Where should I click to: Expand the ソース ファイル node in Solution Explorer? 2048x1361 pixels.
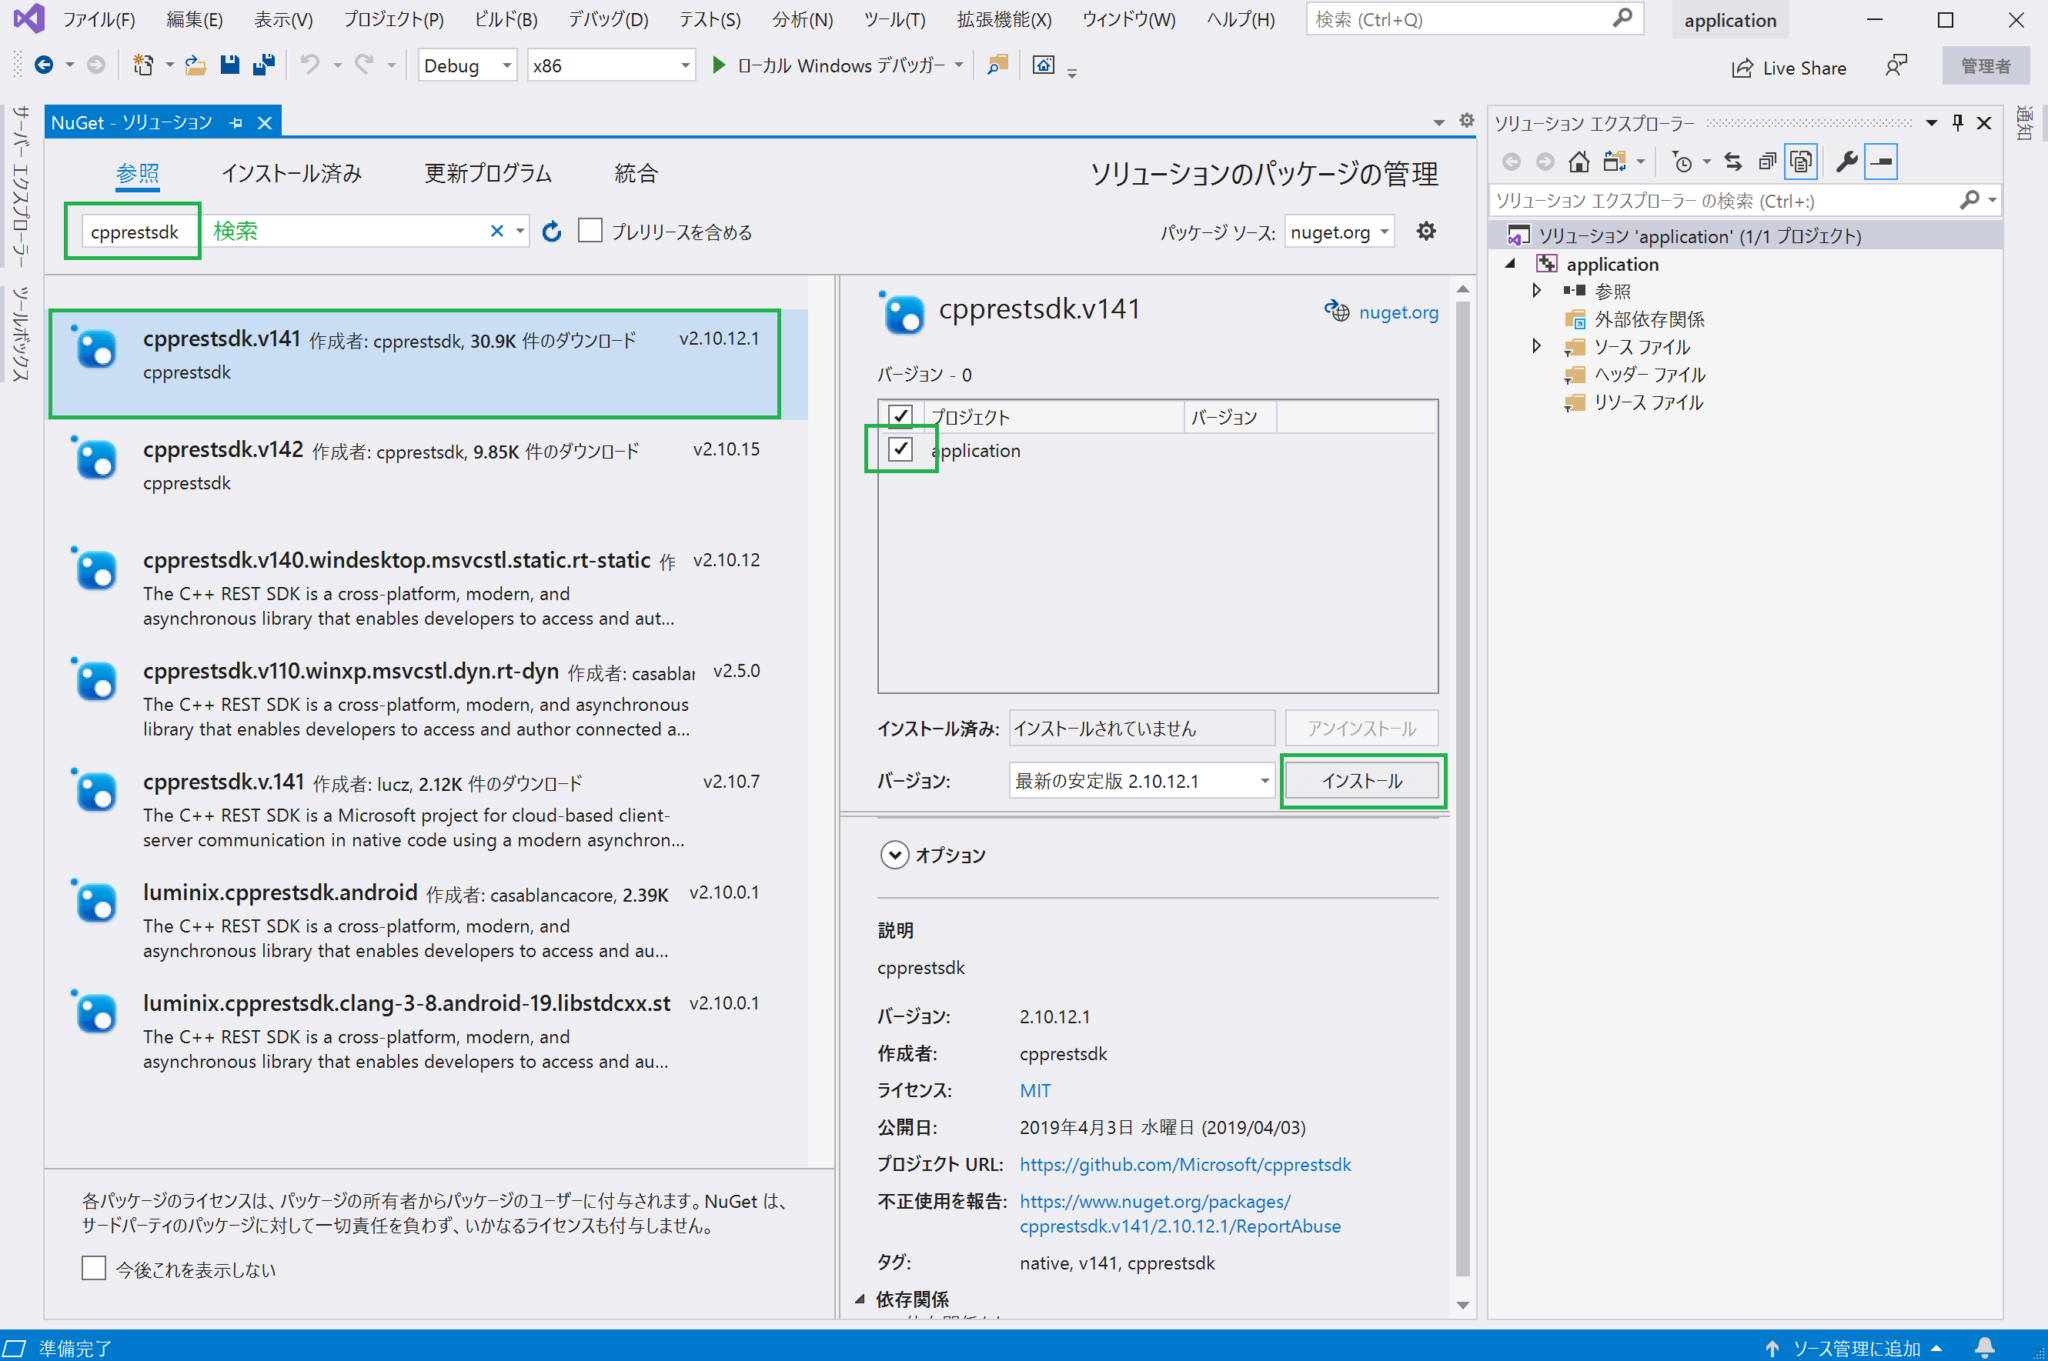(1537, 346)
